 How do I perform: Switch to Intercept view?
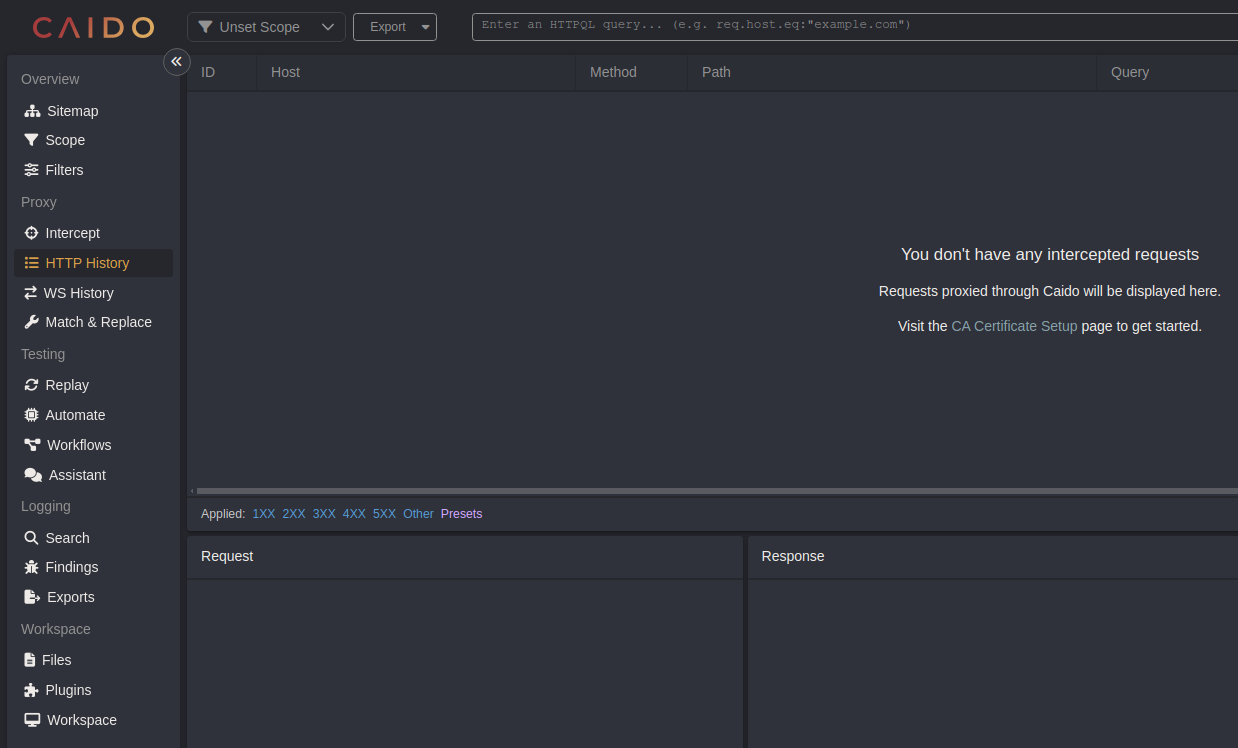pos(93,233)
